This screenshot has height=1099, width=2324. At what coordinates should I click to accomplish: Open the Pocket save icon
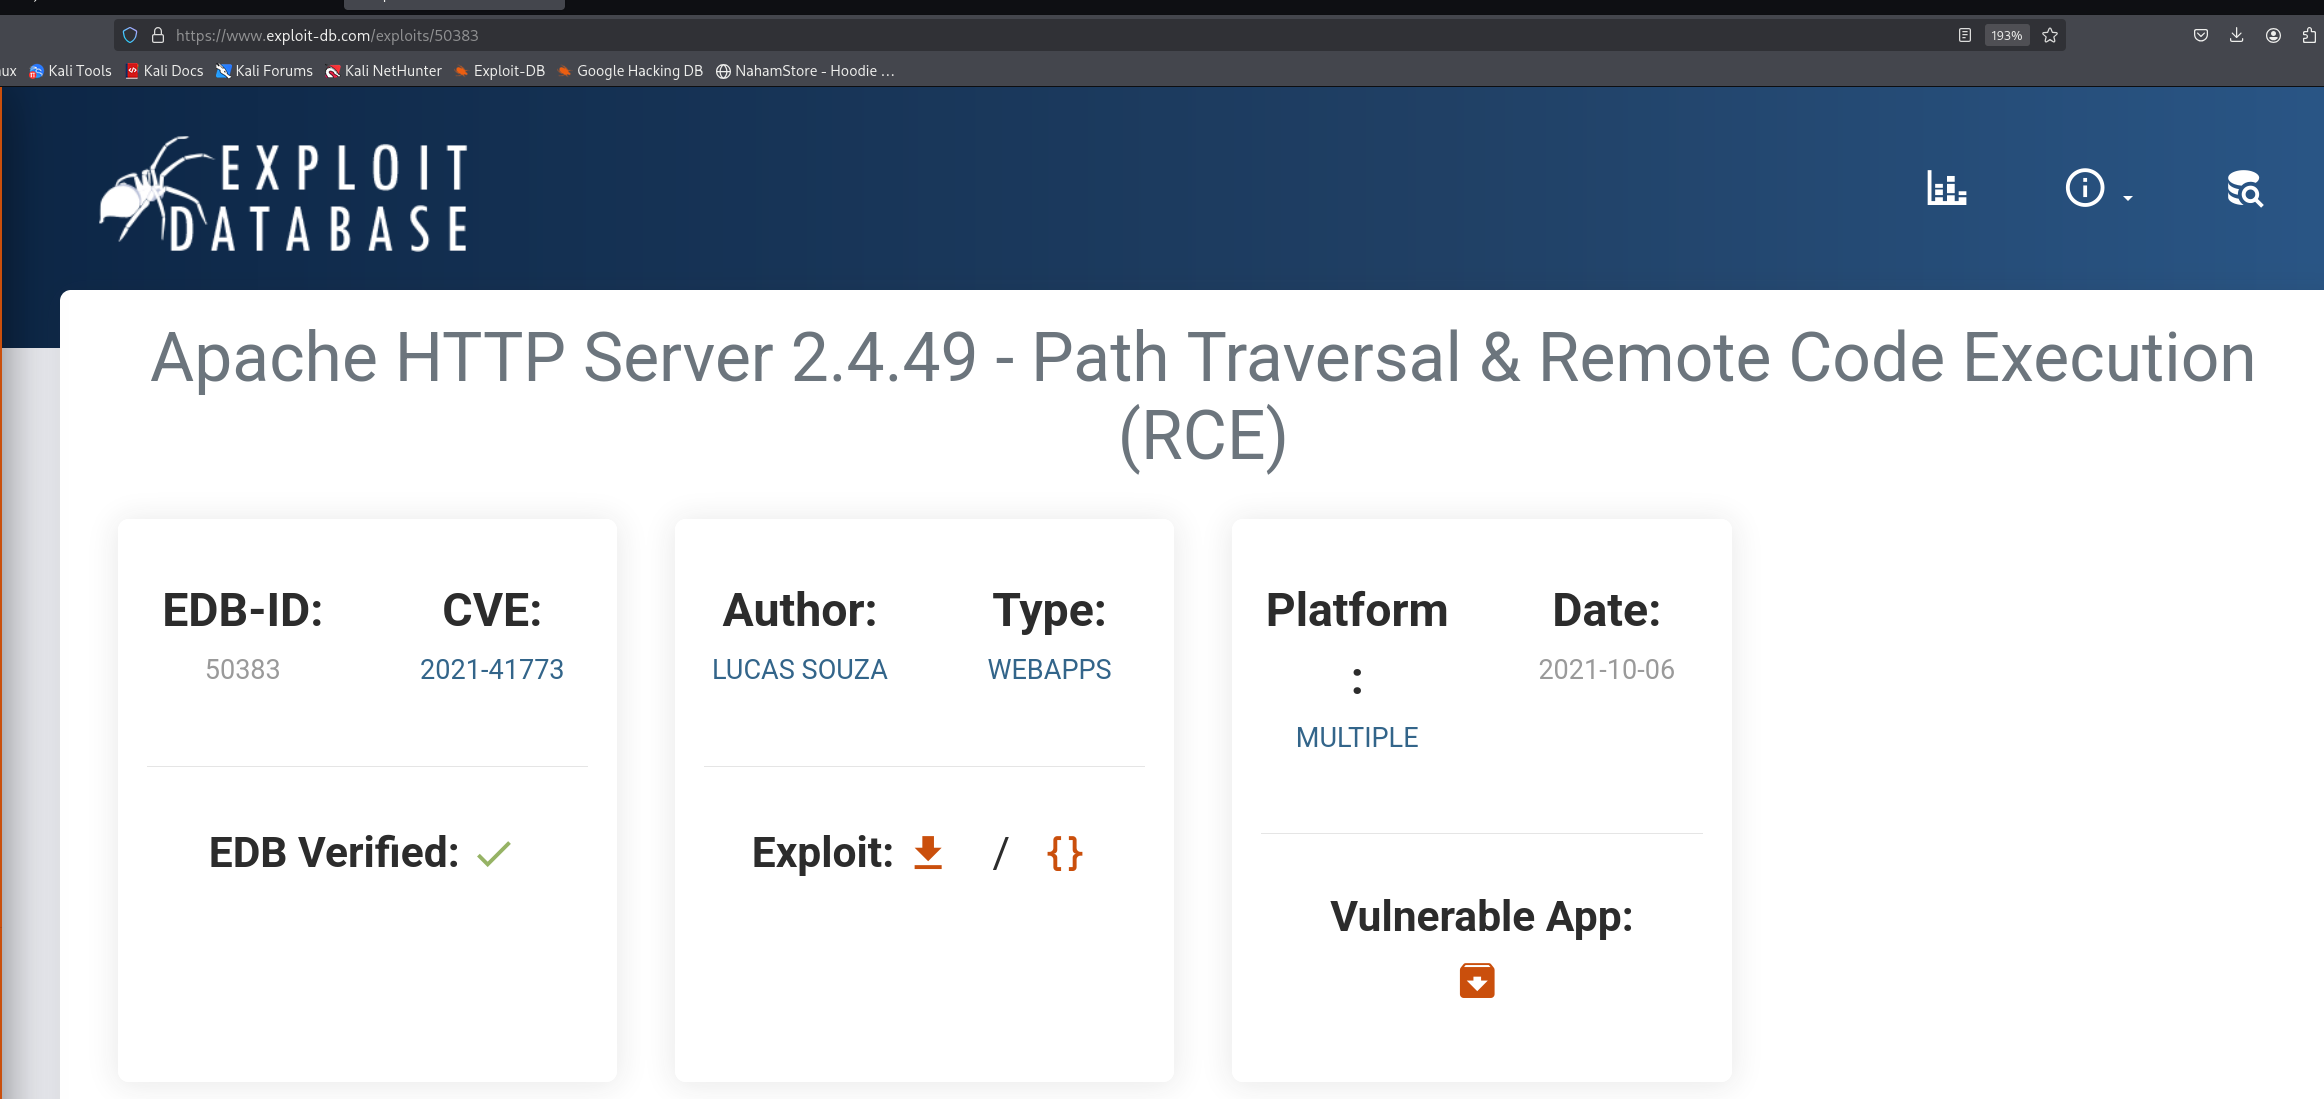coord(2201,35)
